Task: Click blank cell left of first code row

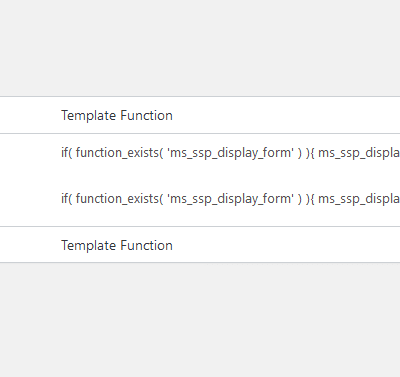Action: pos(30,153)
